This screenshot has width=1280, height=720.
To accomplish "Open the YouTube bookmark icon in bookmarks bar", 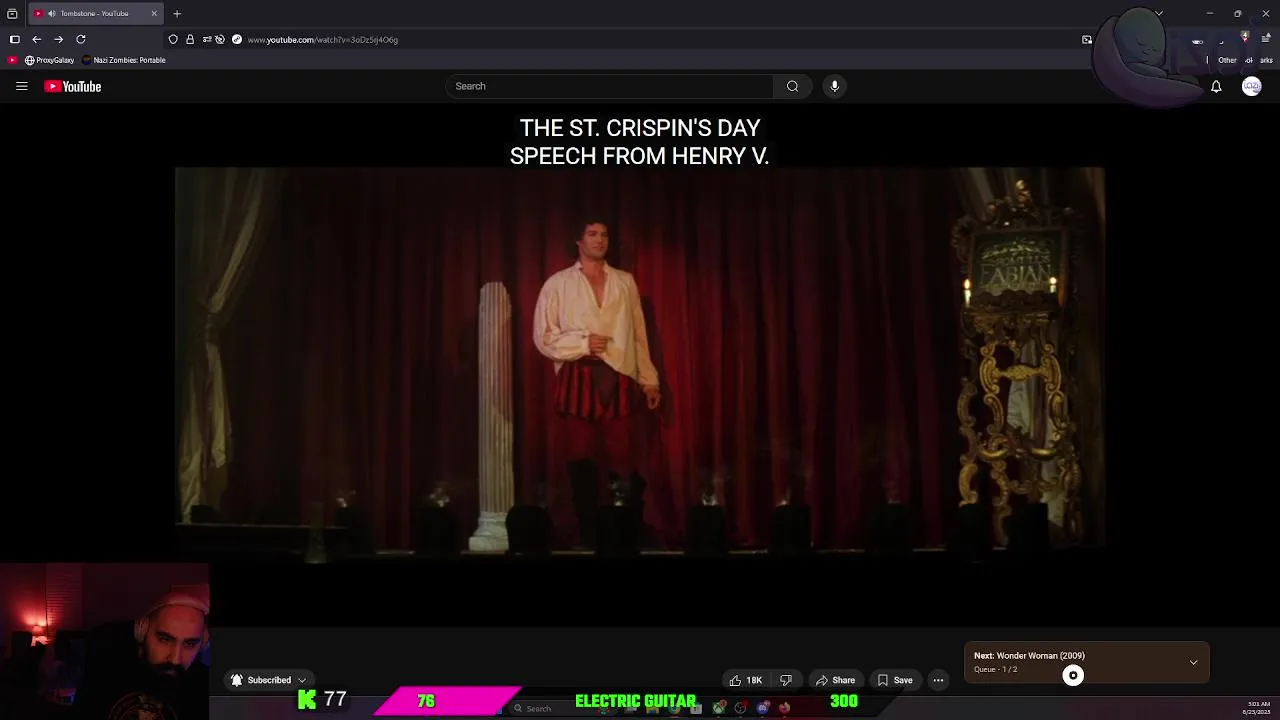I will (x=12, y=60).
